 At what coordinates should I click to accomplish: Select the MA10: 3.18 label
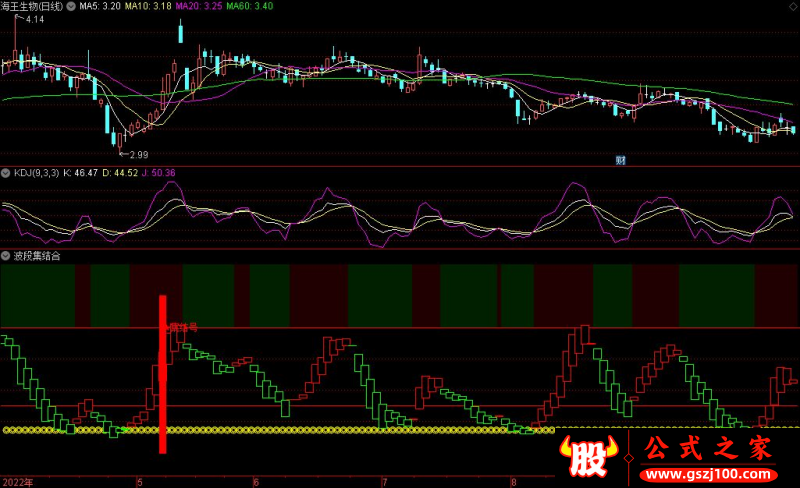click(x=148, y=7)
